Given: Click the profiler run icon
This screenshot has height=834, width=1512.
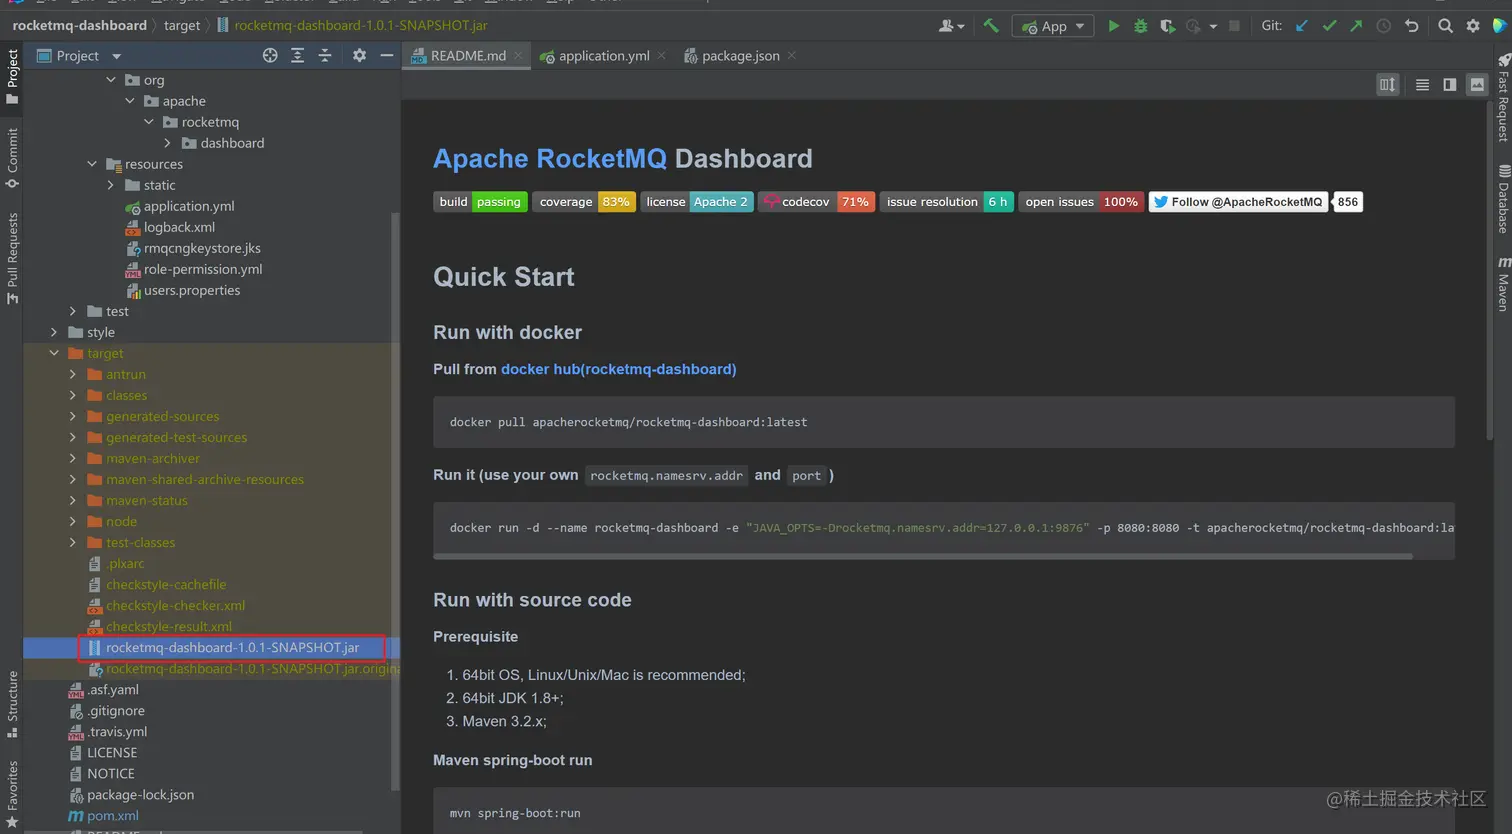Looking at the screenshot, I should click(x=1193, y=26).
